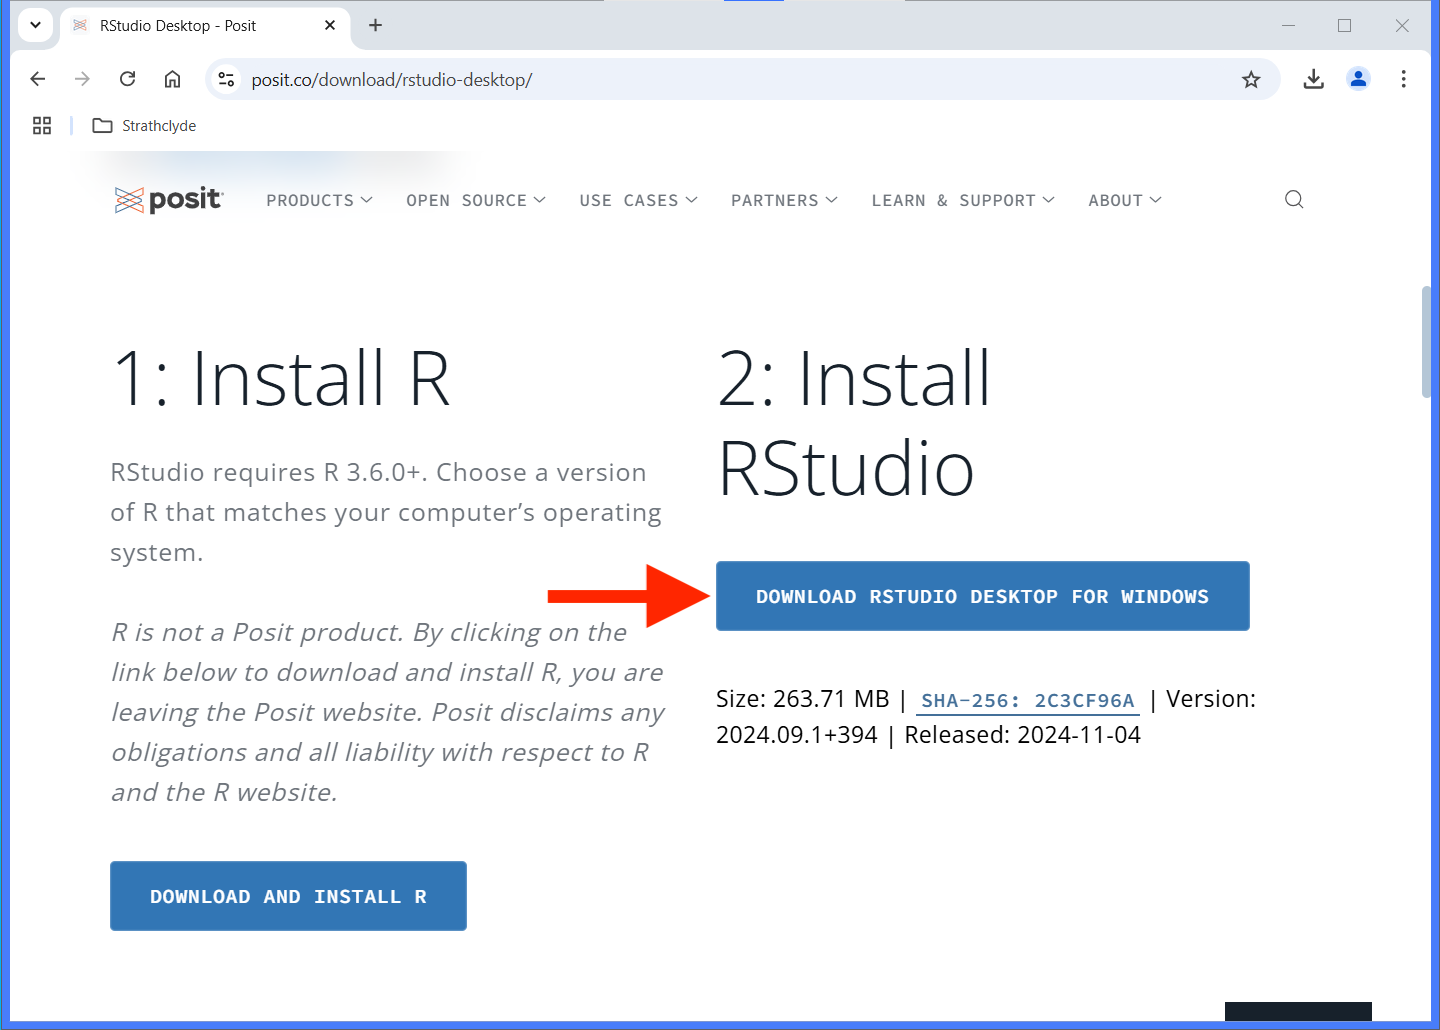Click the '1: Install R' heading
The image size is (1440, 1030).
(x=282, y=379)
